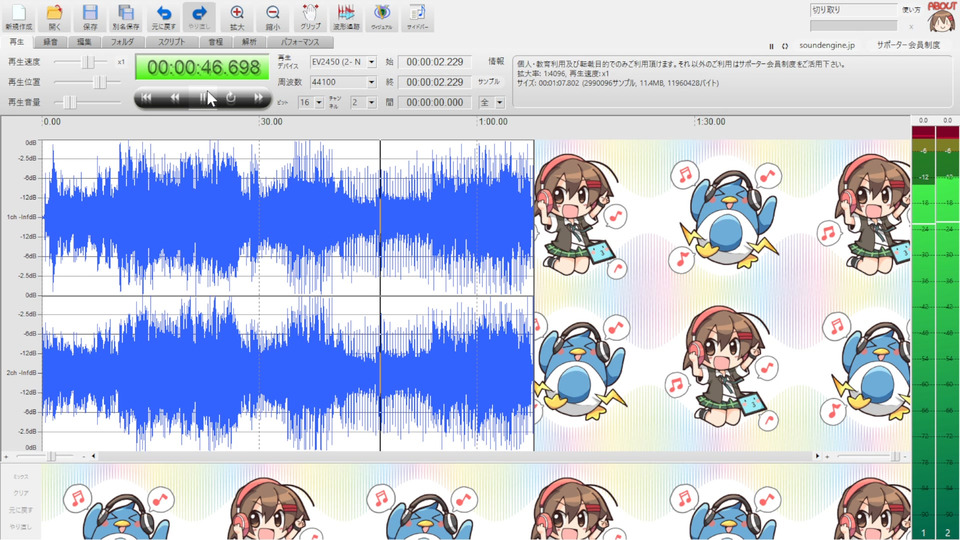Toggle the サイドバー sidebar icon
The height and width of the screenshot is (540, 960).
[x=418, y=17]
